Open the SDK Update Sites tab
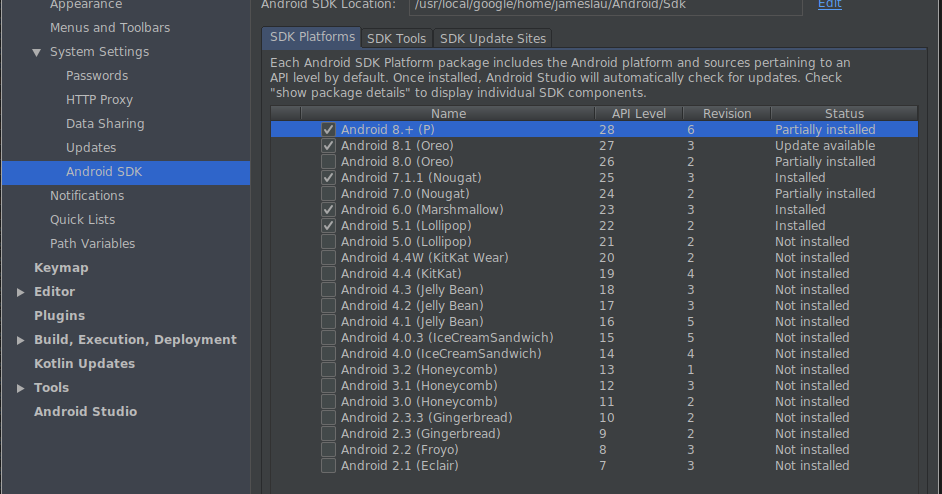 point(493,39)
